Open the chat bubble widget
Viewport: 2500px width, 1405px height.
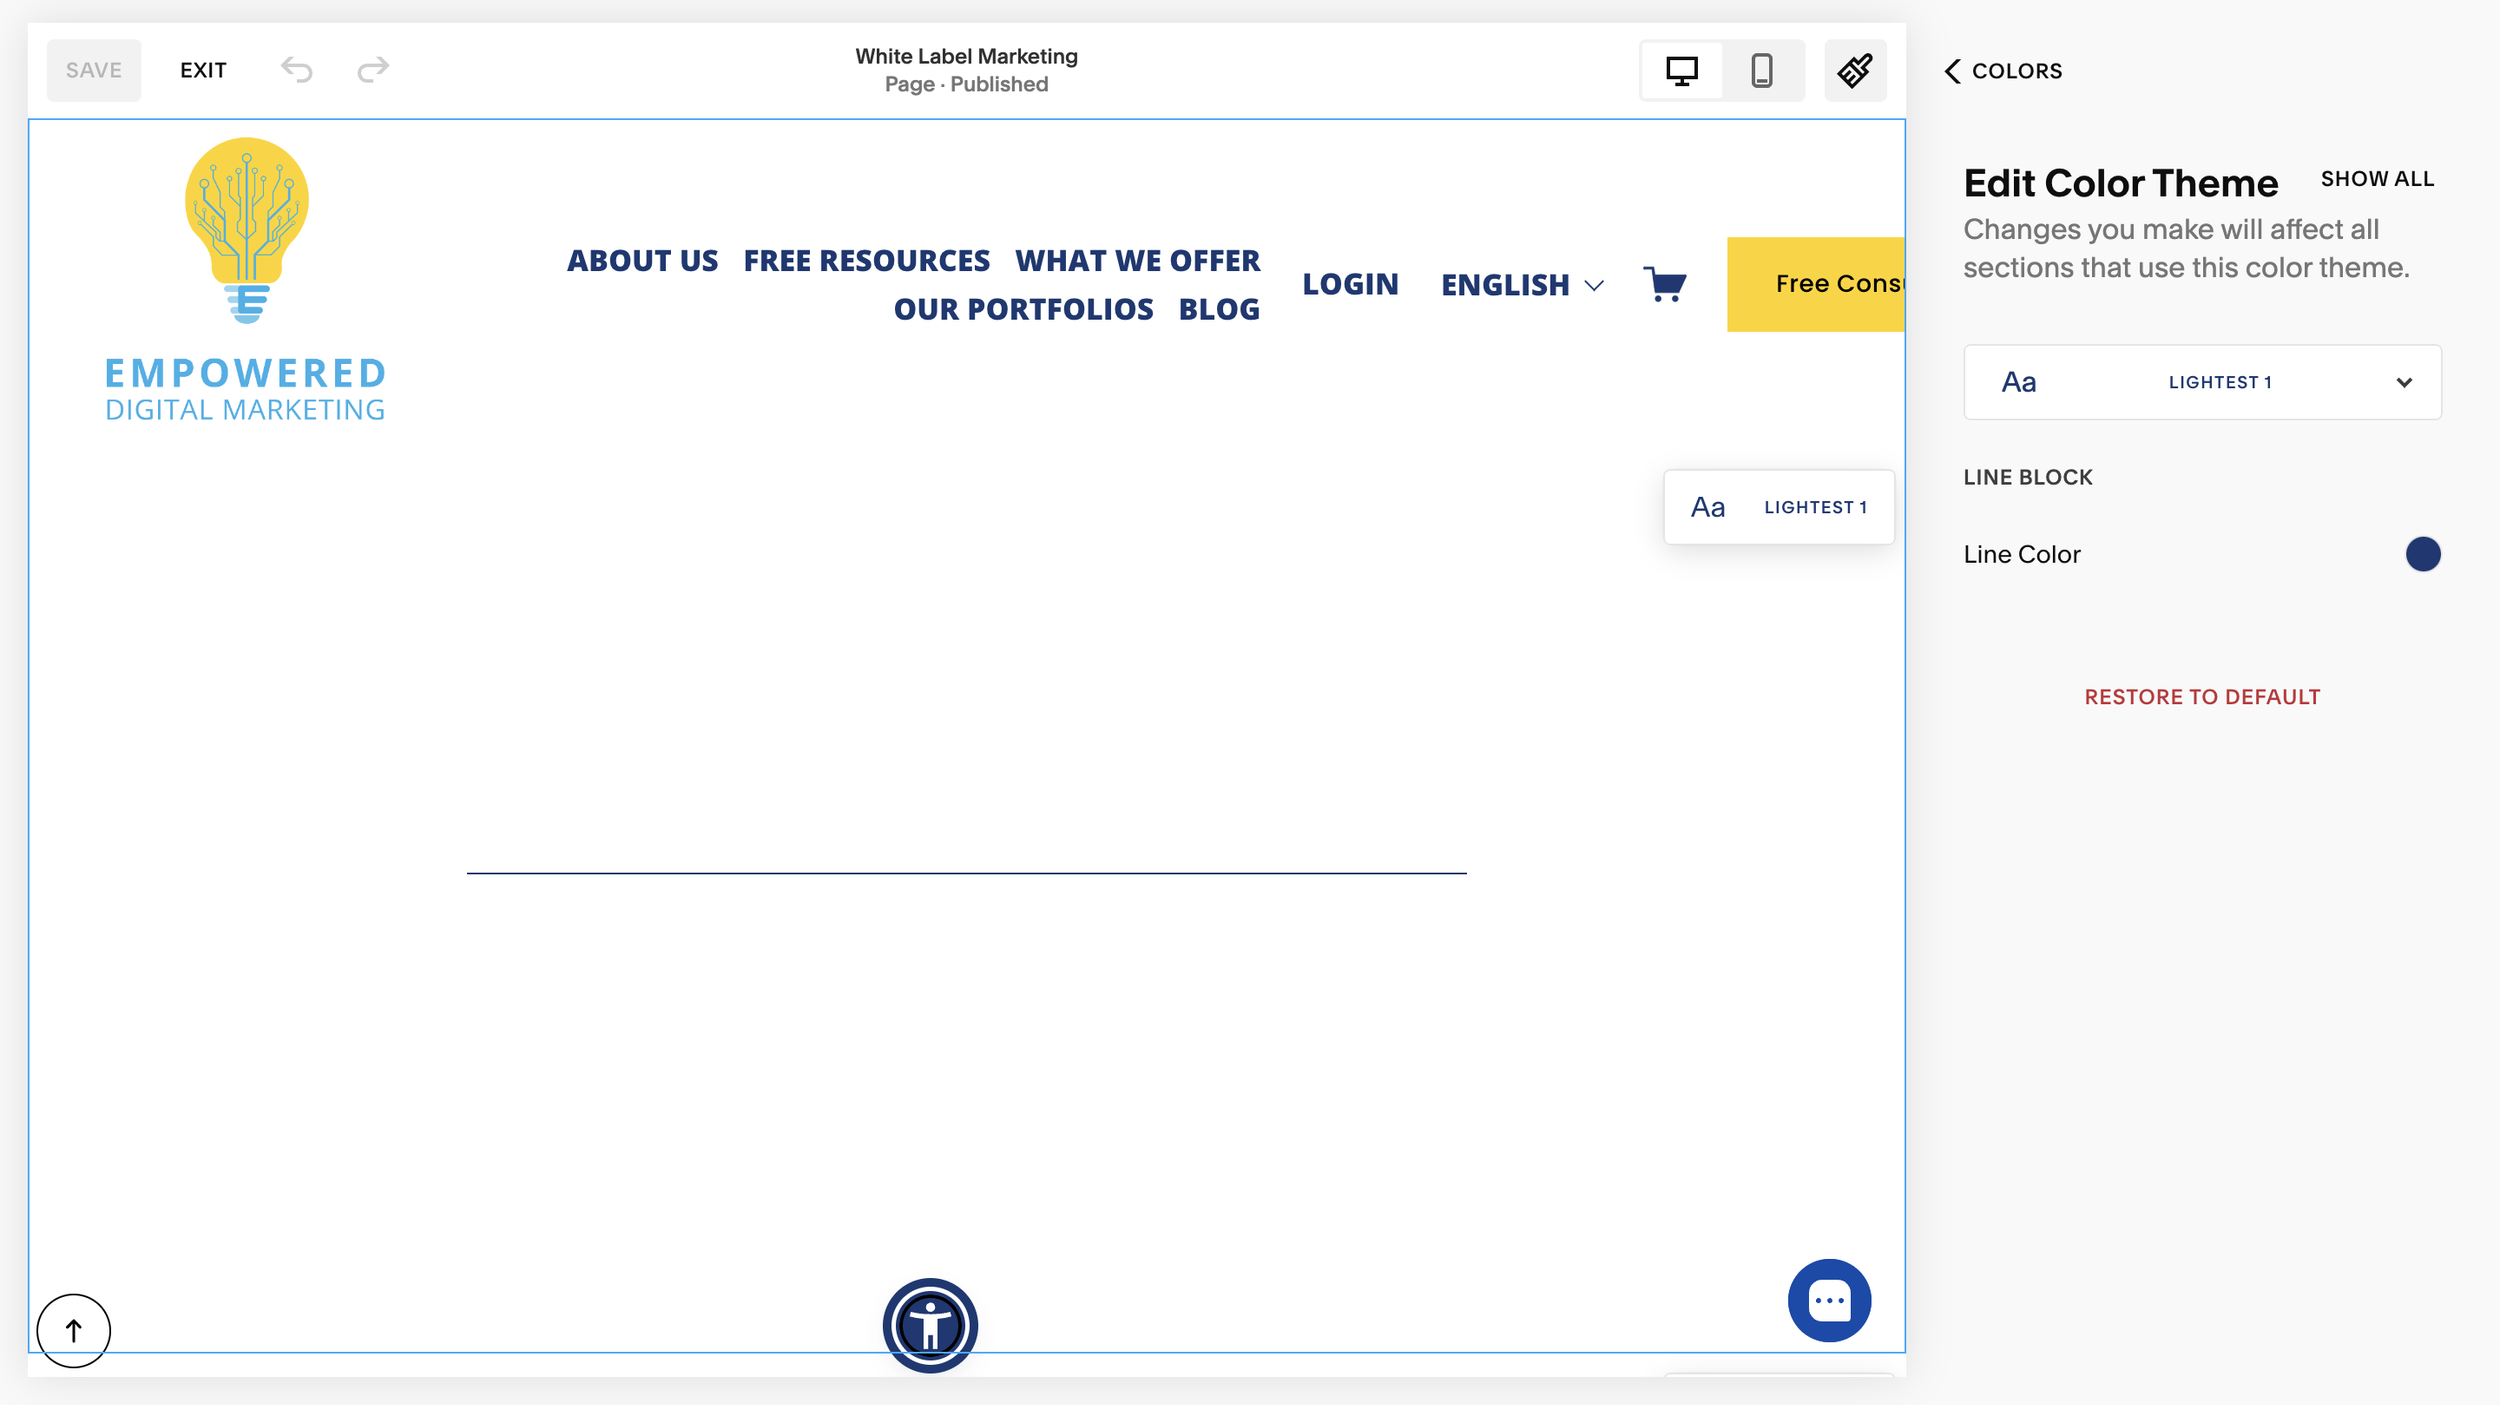(x=1828, y=1300)
